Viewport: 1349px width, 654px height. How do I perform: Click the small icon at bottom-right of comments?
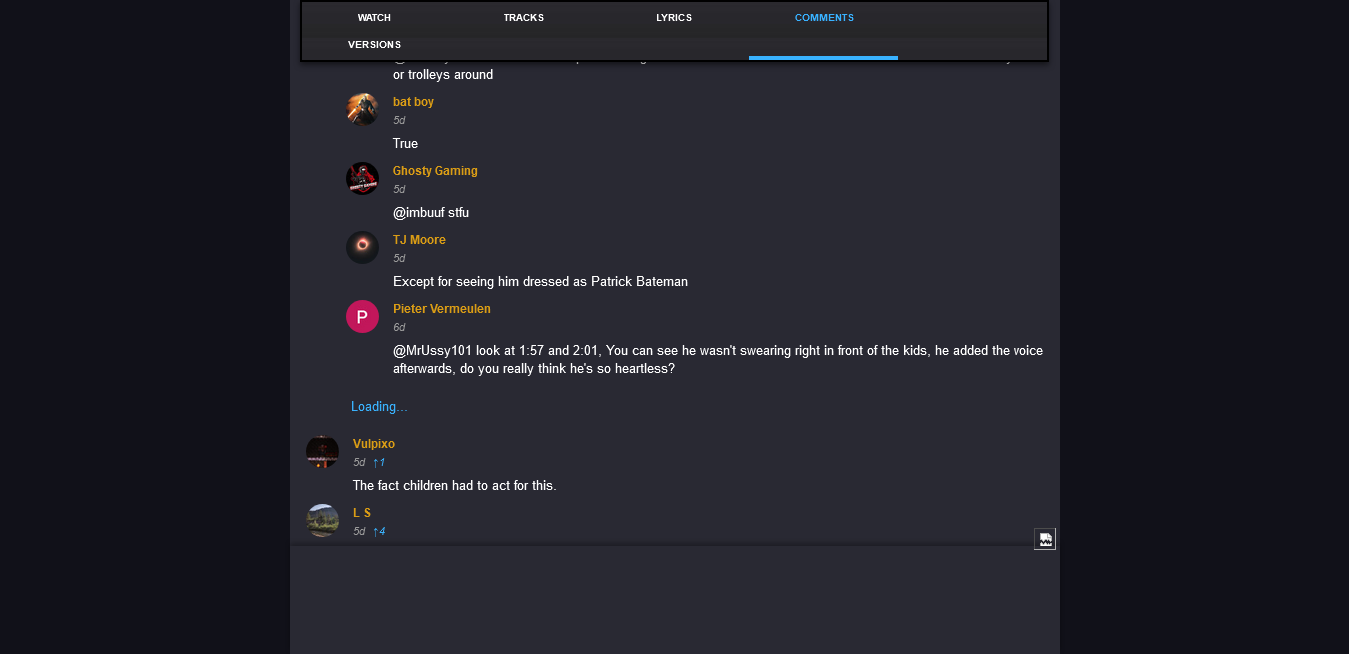[1045, 539]
